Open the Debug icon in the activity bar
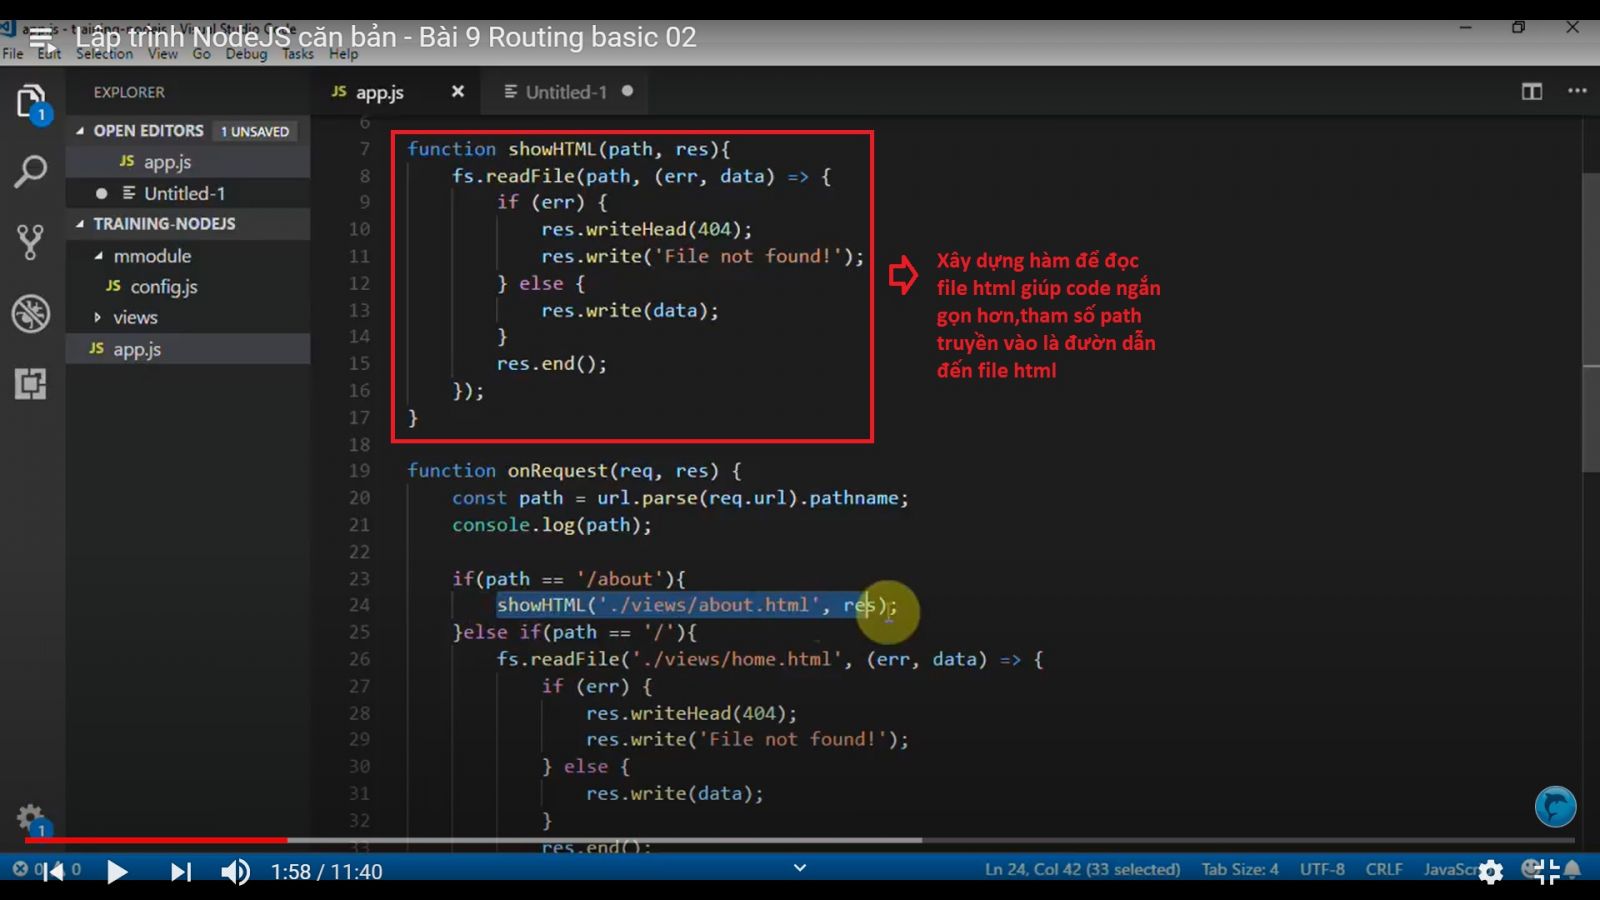Screen dimensions: 1600x900 point(30,313)
